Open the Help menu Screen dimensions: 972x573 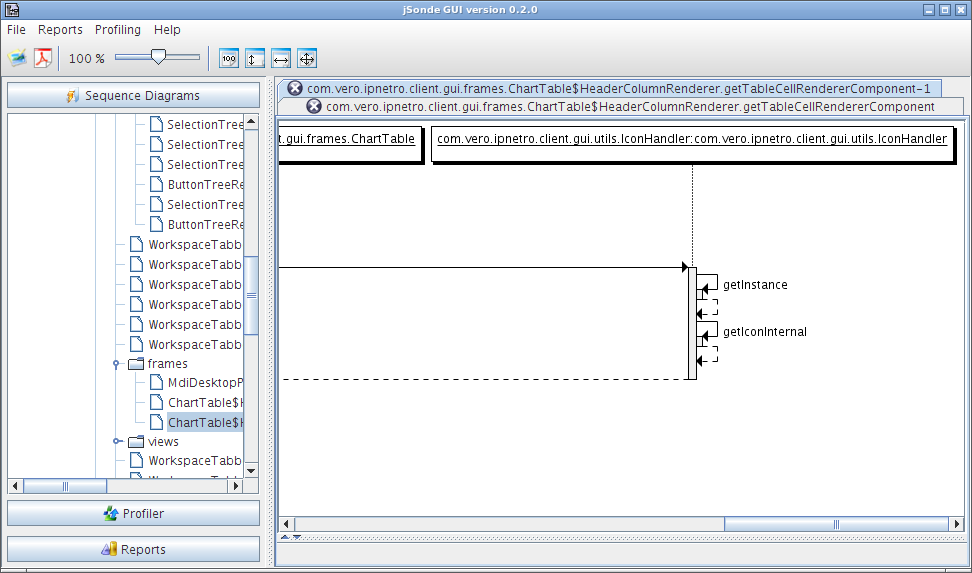167,30
